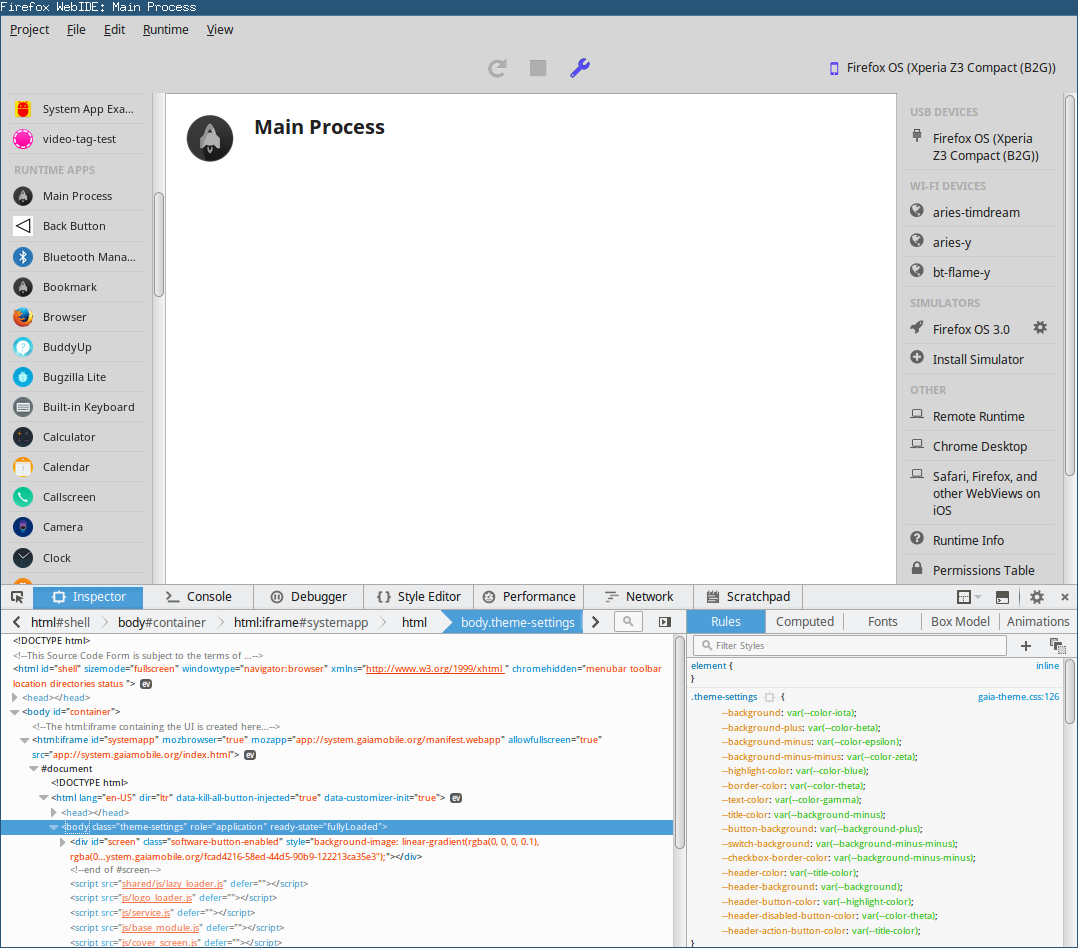The image size is (1078, 948).
Task: Click shared/js/lazy_loader.js script link
Action: (173, 884)
